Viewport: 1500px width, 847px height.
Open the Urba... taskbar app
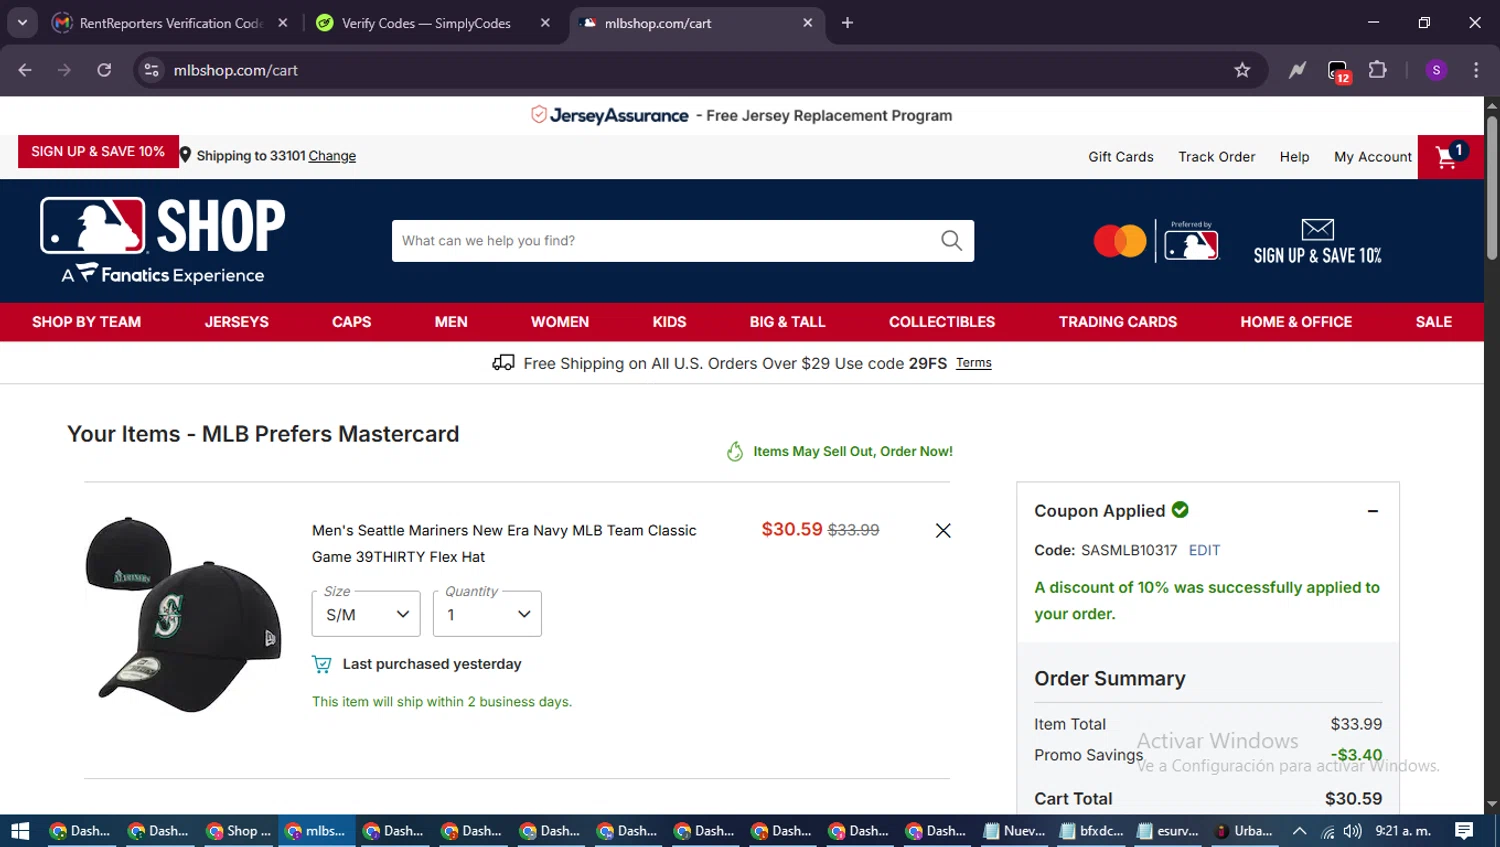point(1245,831)
